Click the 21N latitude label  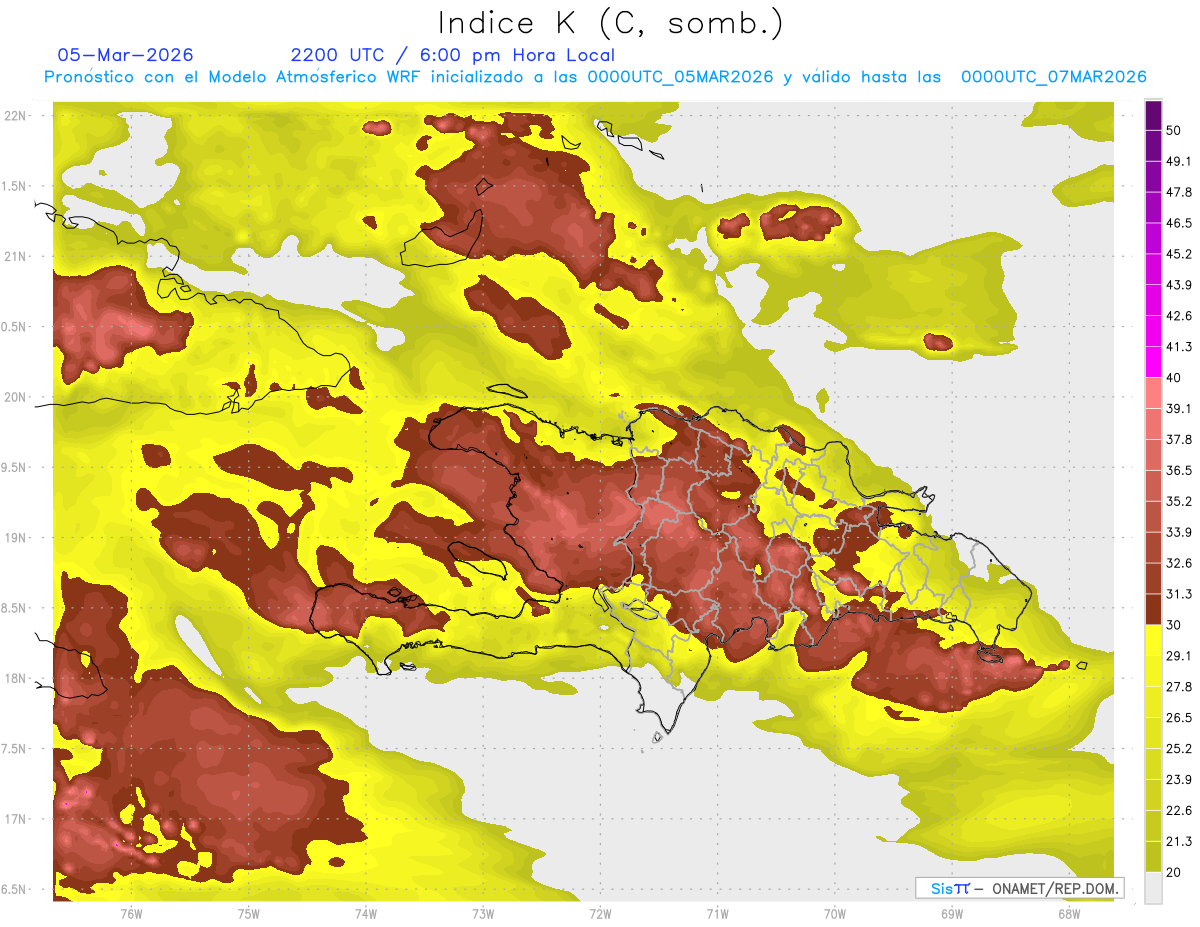[x=15, y=256]
